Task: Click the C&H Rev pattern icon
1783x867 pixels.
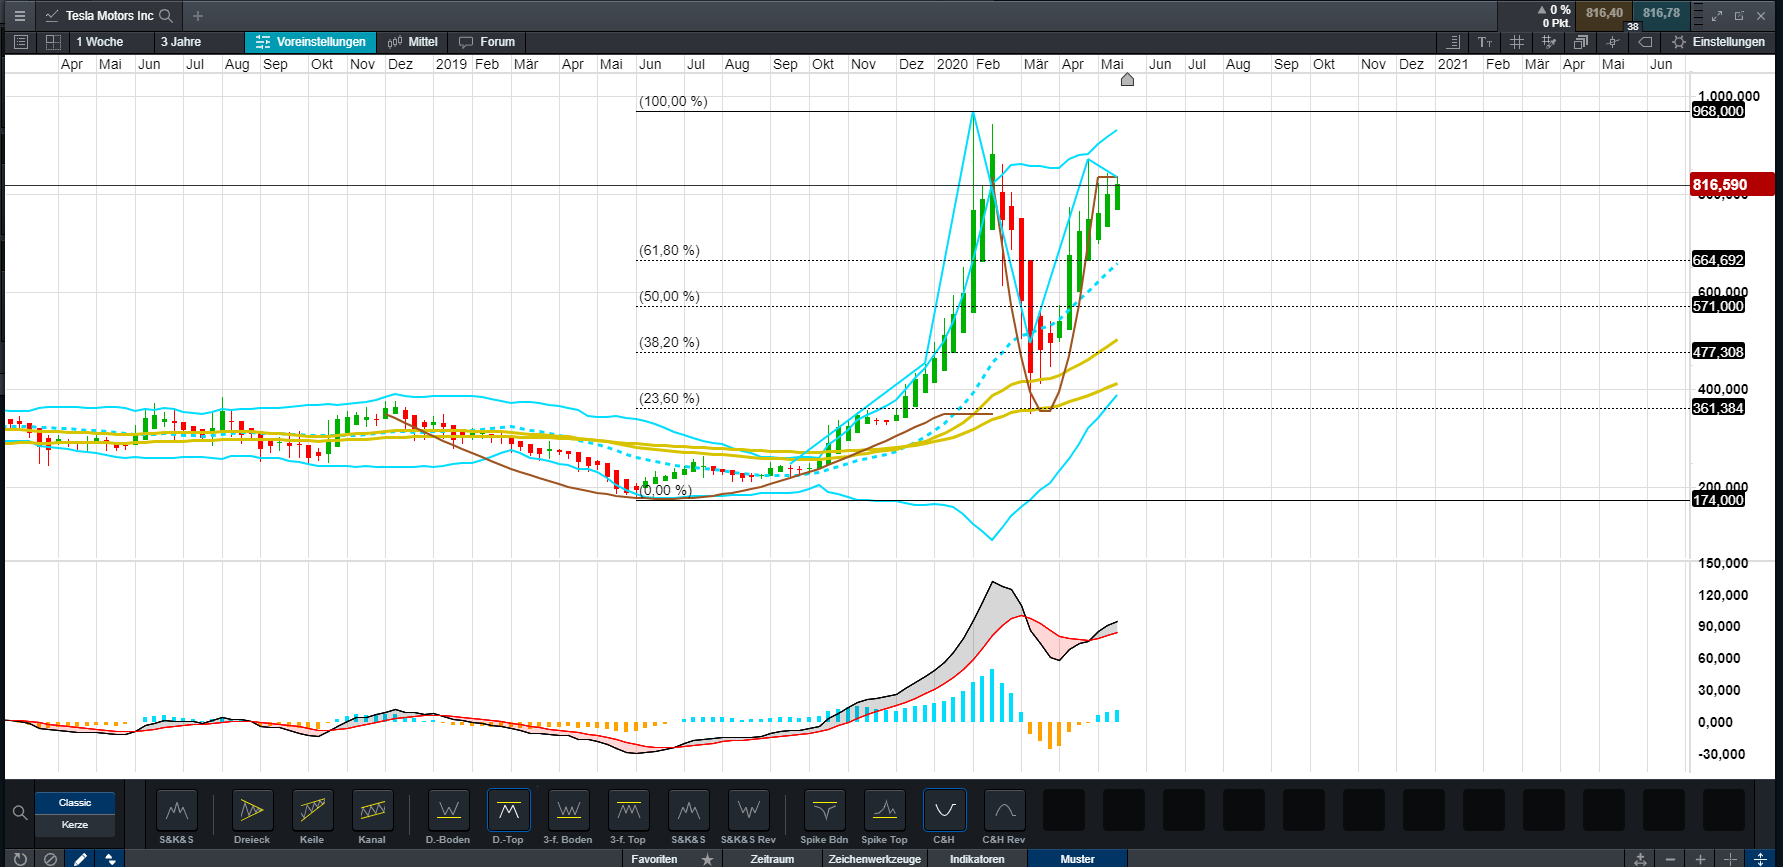Action: point(1004,810)
